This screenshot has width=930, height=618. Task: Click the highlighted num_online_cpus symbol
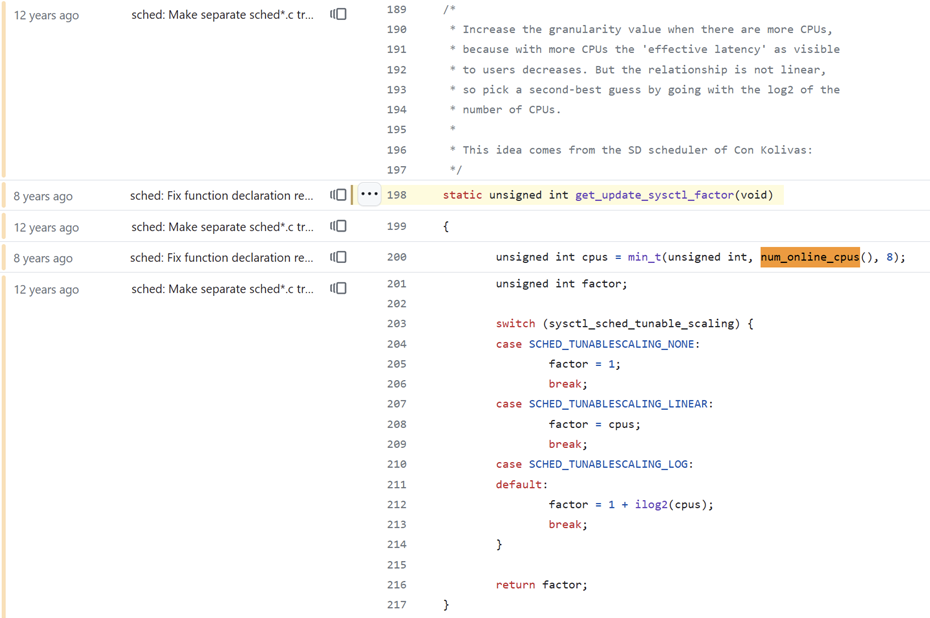coord(809,257)
